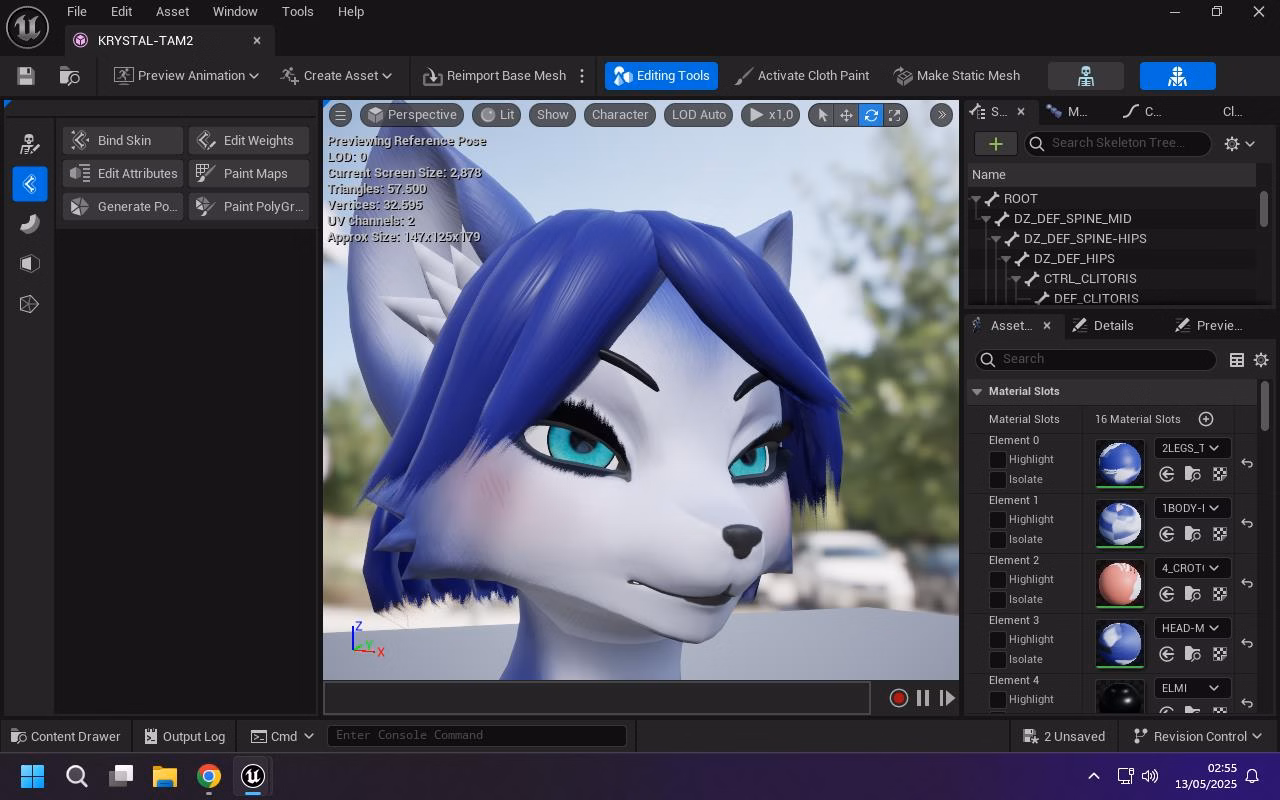Open the Preview Animation dropdown
Image resolution: width=1280 pixels, height=800 pixels.
pyautogui.click(x=186, y=76)
